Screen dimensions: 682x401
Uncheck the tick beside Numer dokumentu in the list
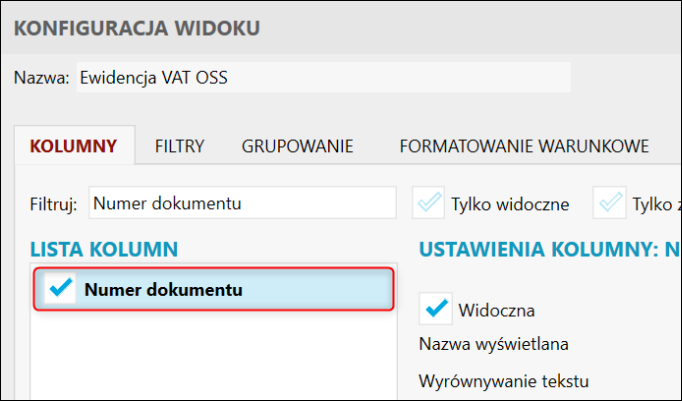62,289
